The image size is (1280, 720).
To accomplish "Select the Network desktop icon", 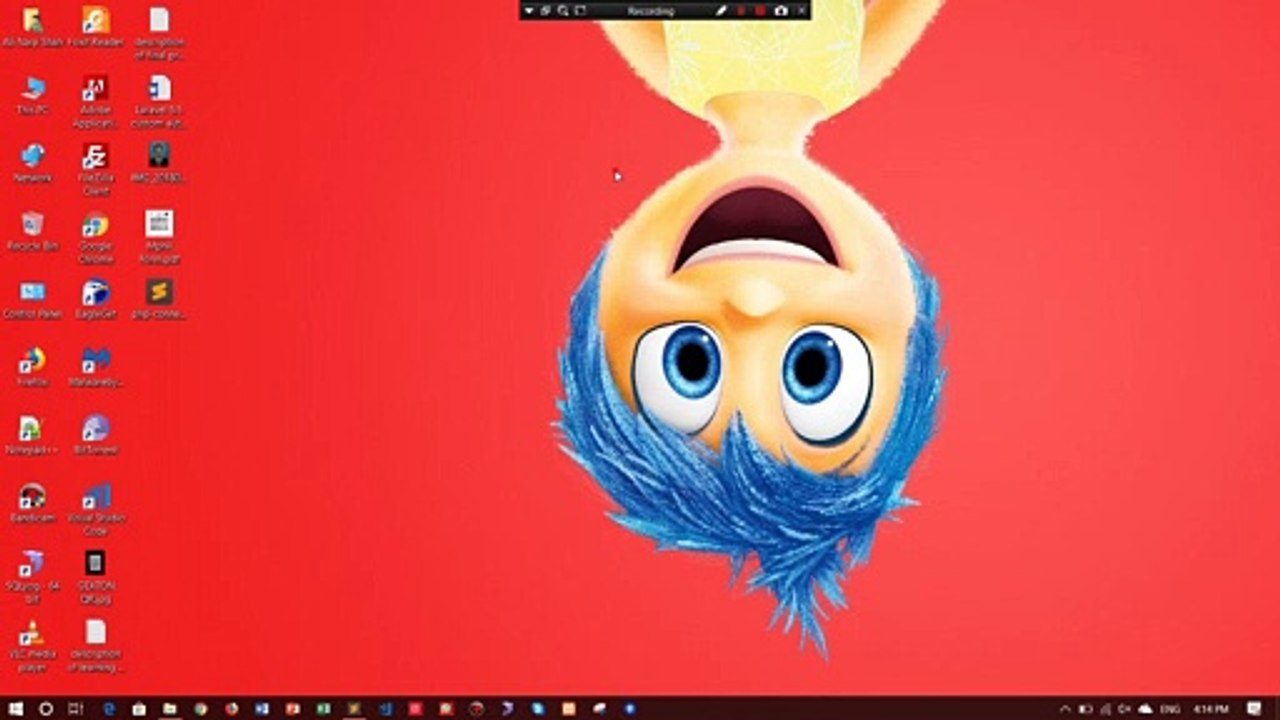I will pyautogui.click(x=33, y=163).
